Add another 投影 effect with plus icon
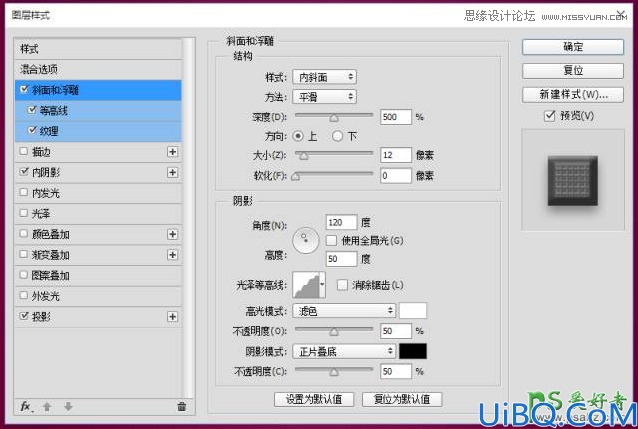The image size is (638, 429). click(173, 317)
